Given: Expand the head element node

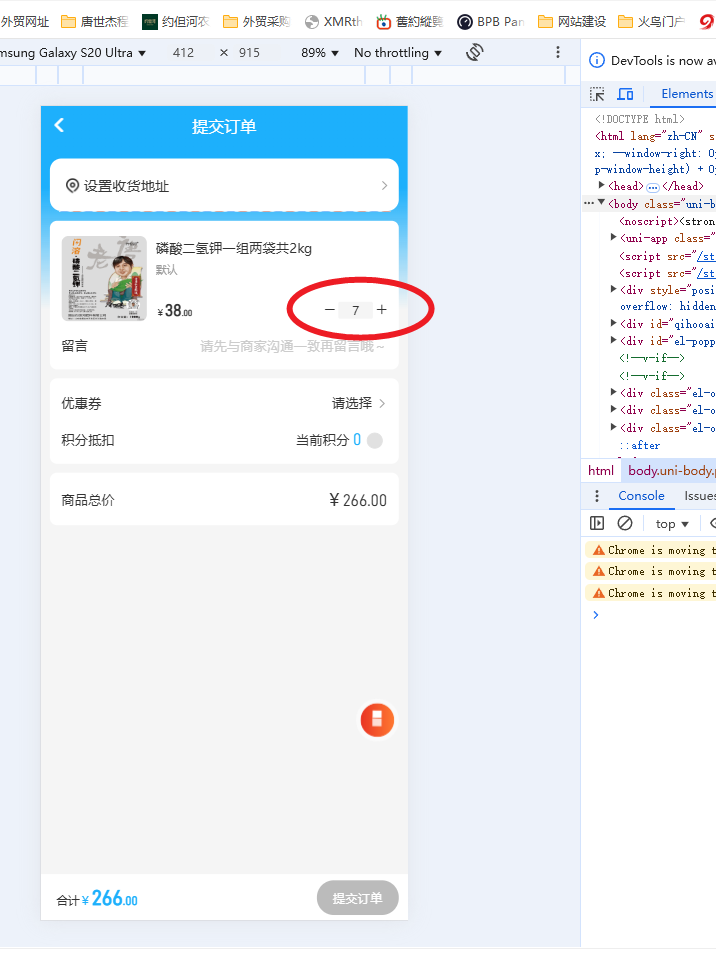Looking at the screenshot, I should pos(602,186).
